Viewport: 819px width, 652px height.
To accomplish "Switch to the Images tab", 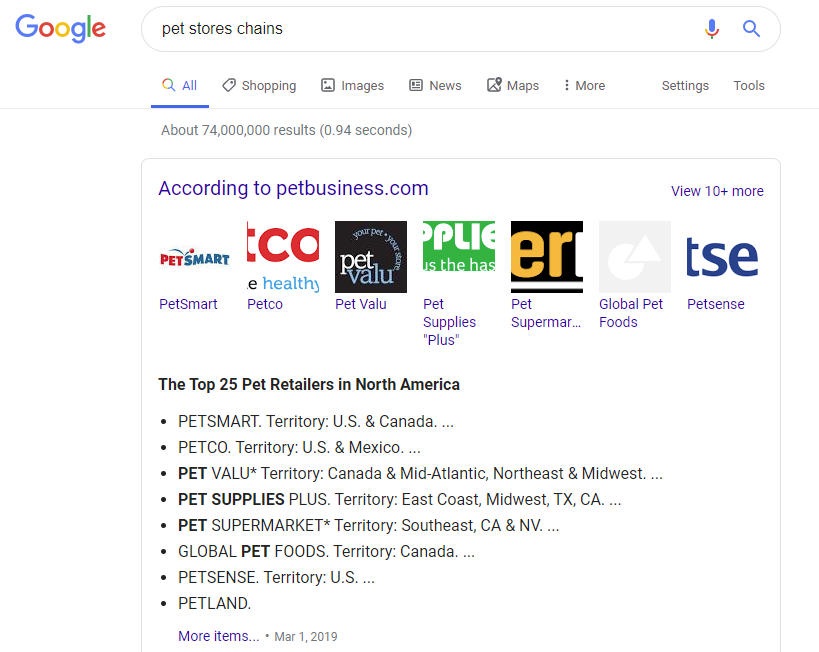I will pos(353,85).
